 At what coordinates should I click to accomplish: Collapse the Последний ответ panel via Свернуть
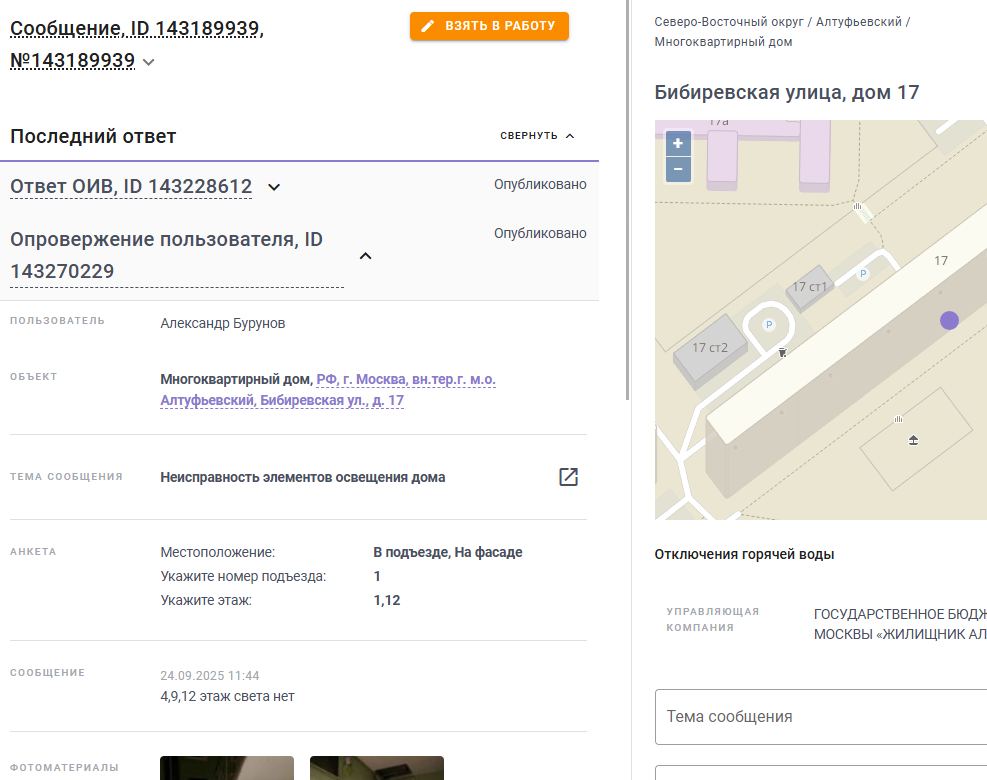pos(537,135)
